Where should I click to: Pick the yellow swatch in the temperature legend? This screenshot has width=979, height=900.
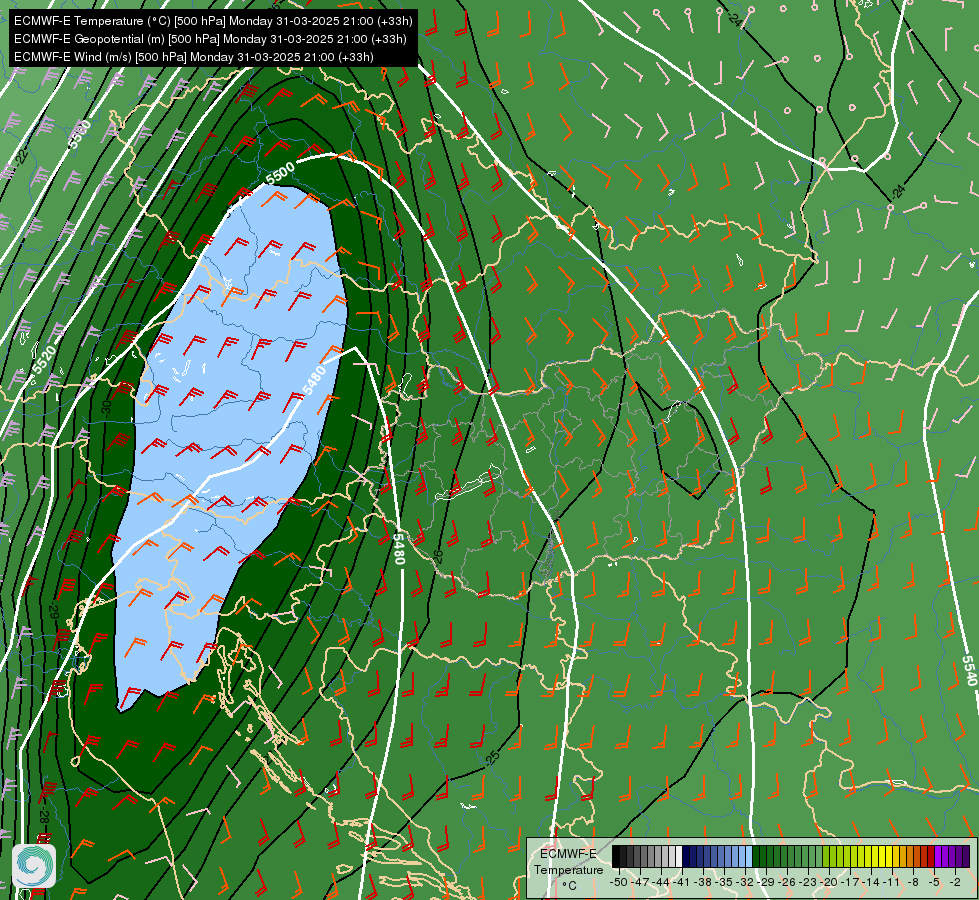(889, 856)
